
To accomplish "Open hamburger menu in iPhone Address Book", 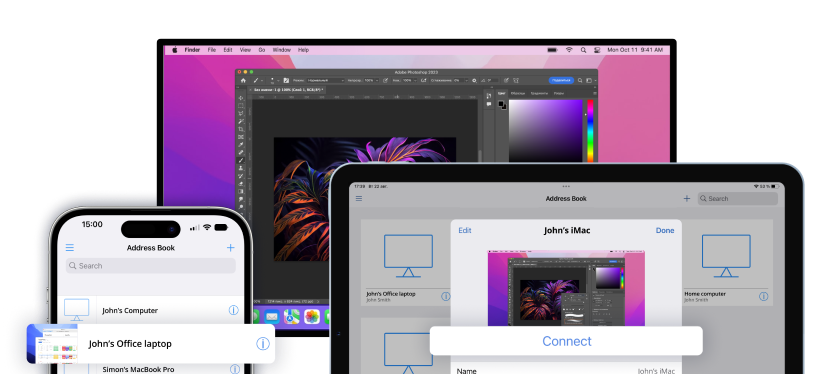I will [69, 248].
